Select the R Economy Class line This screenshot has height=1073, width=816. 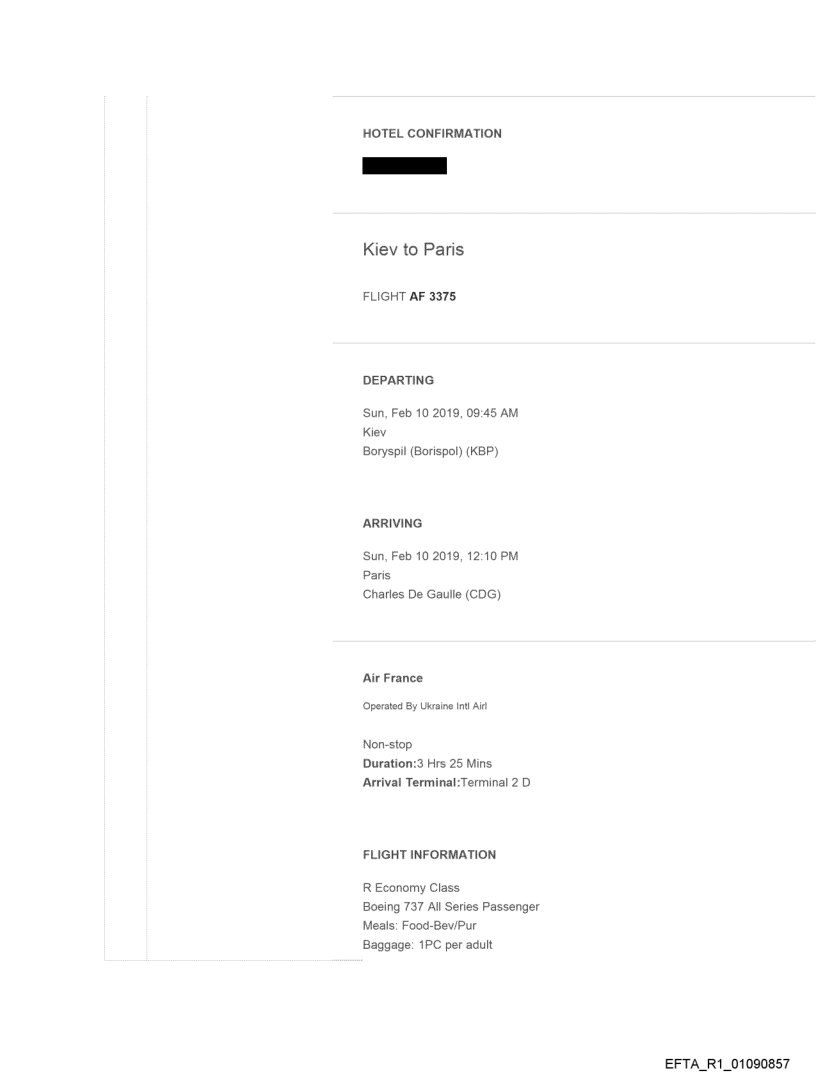tap(411, 888)
